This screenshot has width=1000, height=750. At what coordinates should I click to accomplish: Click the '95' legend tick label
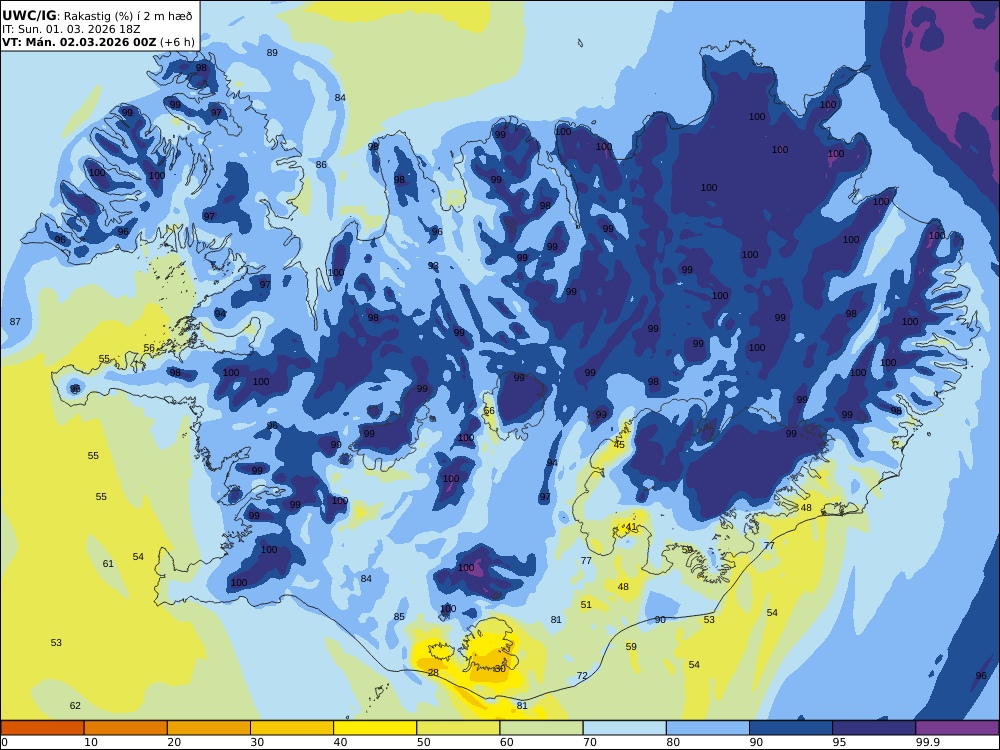[x=839, y=742]
